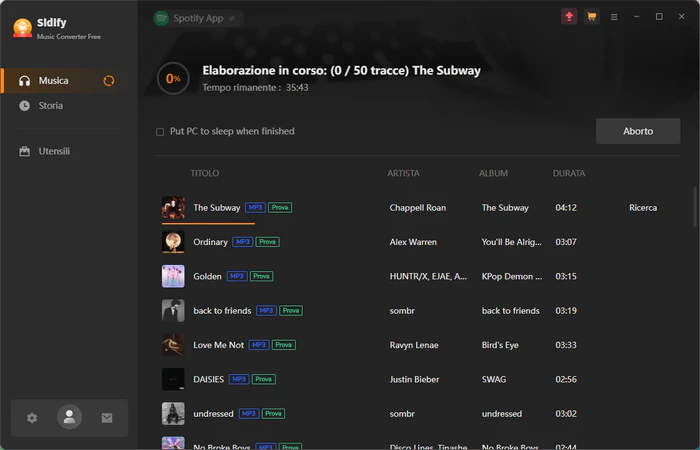Click the DAISIES album thumbnail

click(173, 379)
